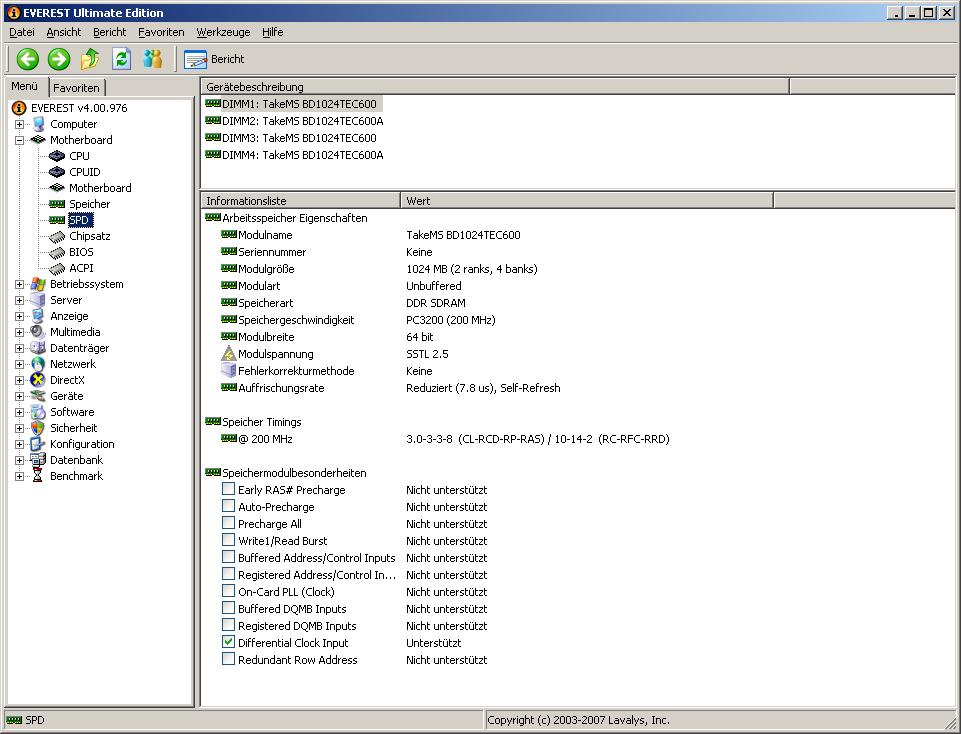This screenshot has width=961, height=734.
Task: Expand the Server tree node
Action: (20, 300)
